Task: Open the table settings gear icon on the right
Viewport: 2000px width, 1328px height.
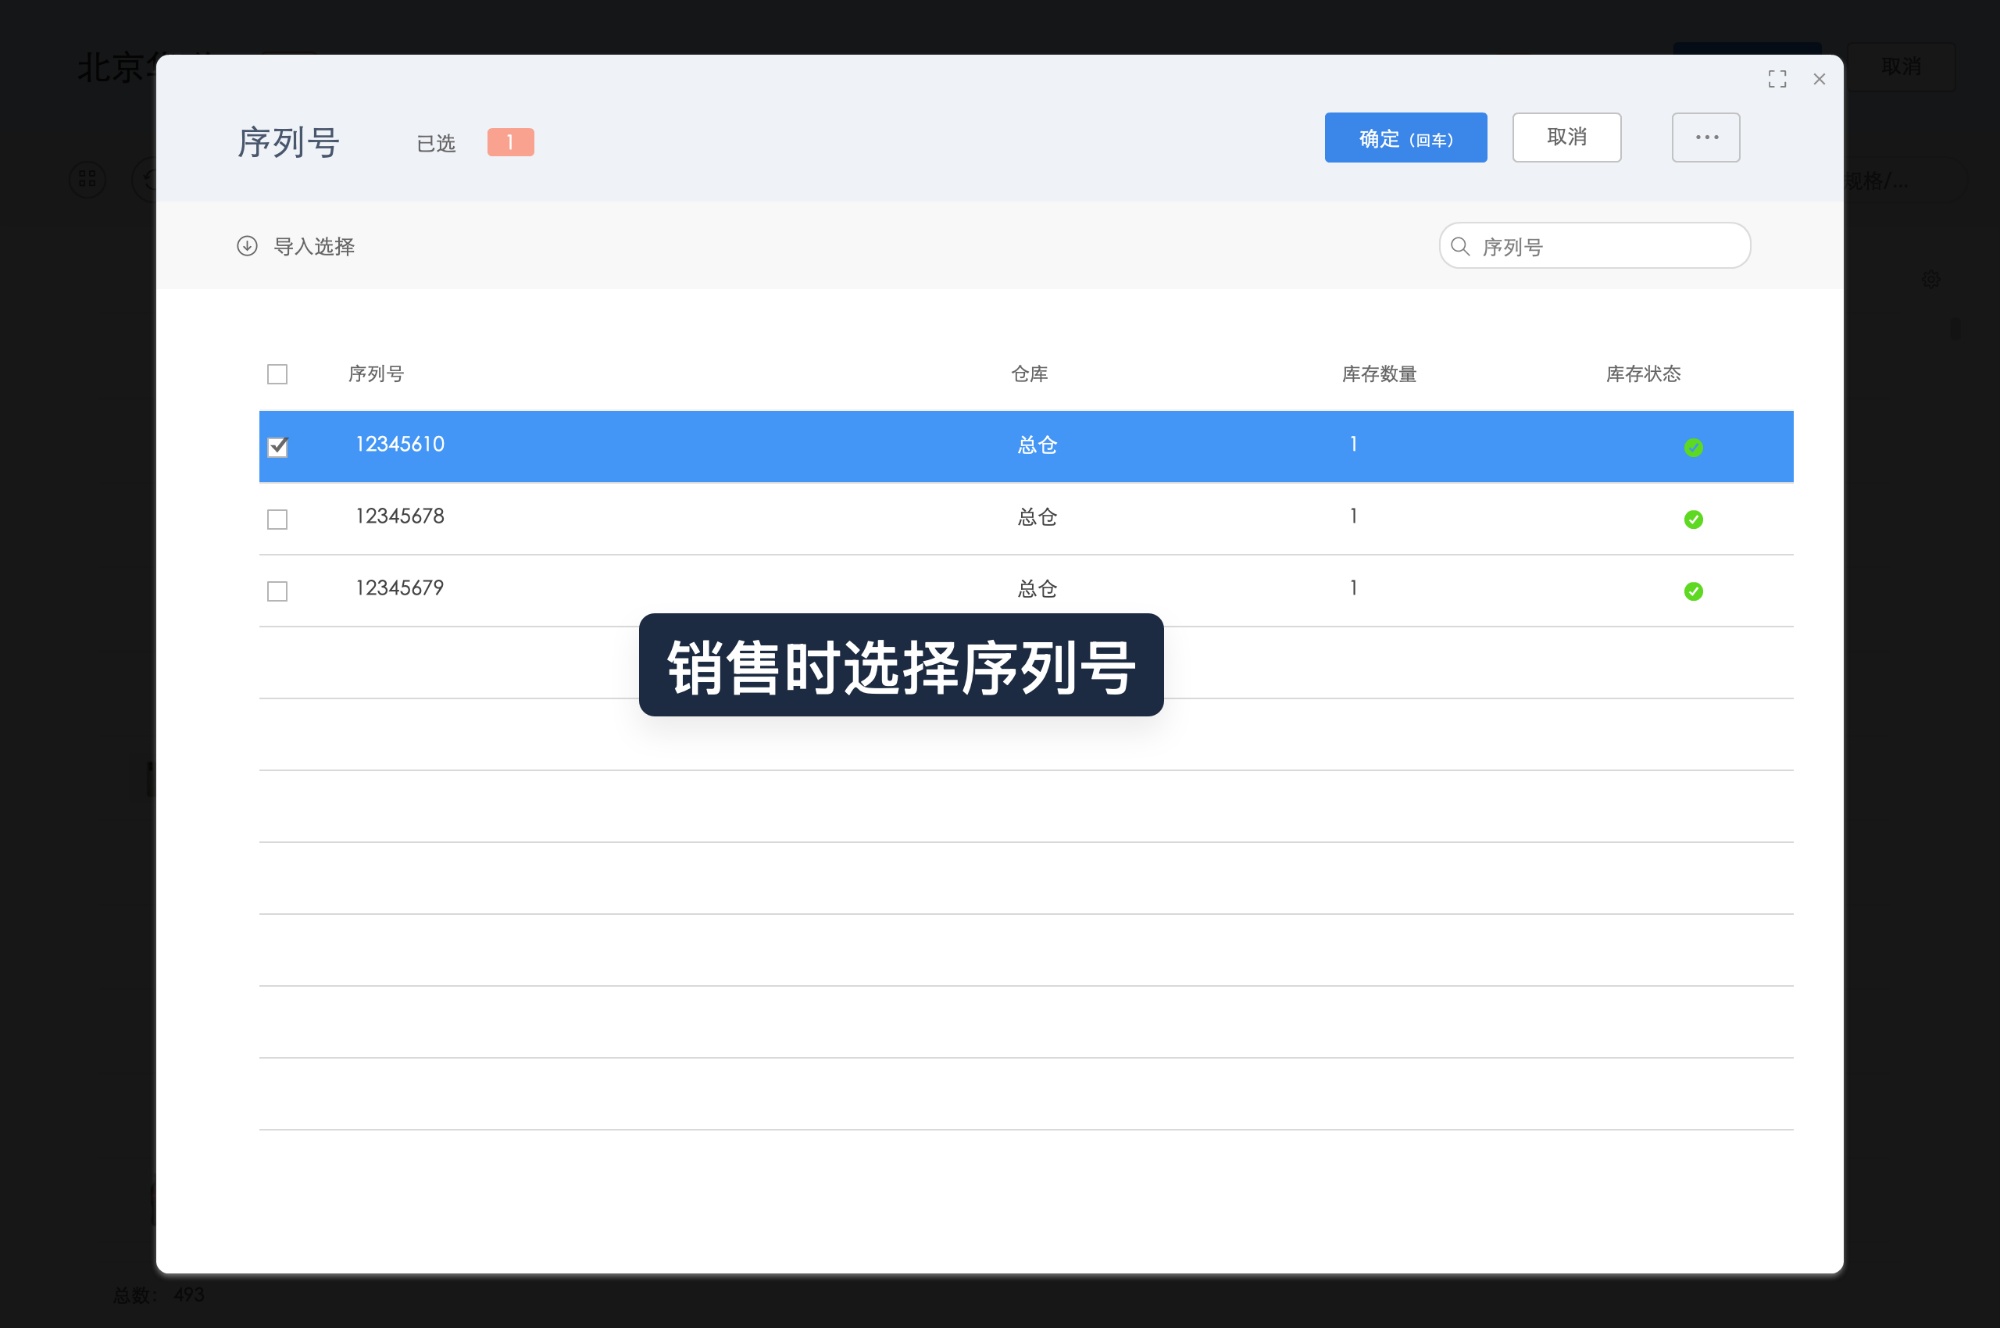Action: 1931,279
